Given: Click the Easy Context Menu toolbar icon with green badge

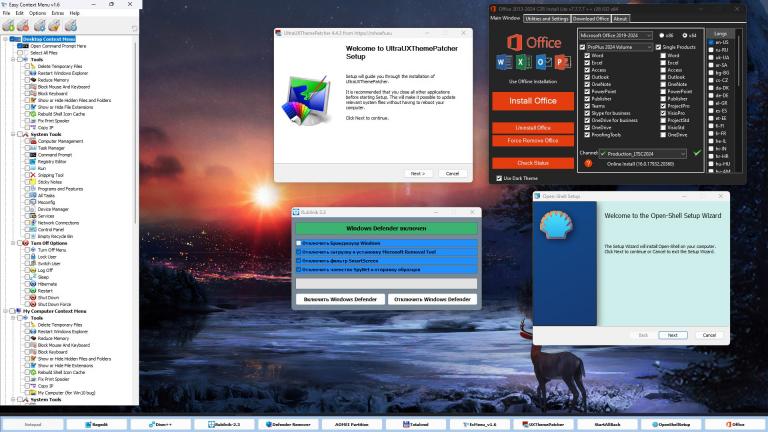Looking at the screenshot, I should [x=8, y=24].
